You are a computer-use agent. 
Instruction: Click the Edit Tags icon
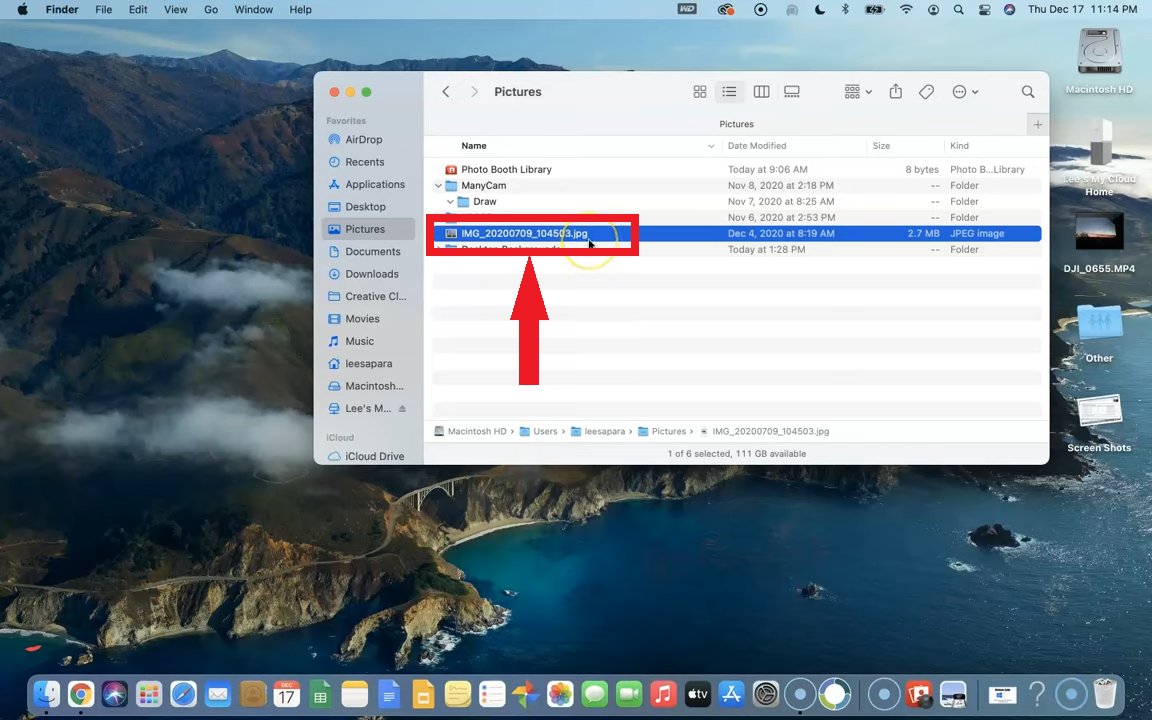pyautogui.click(x=927, y=92)
